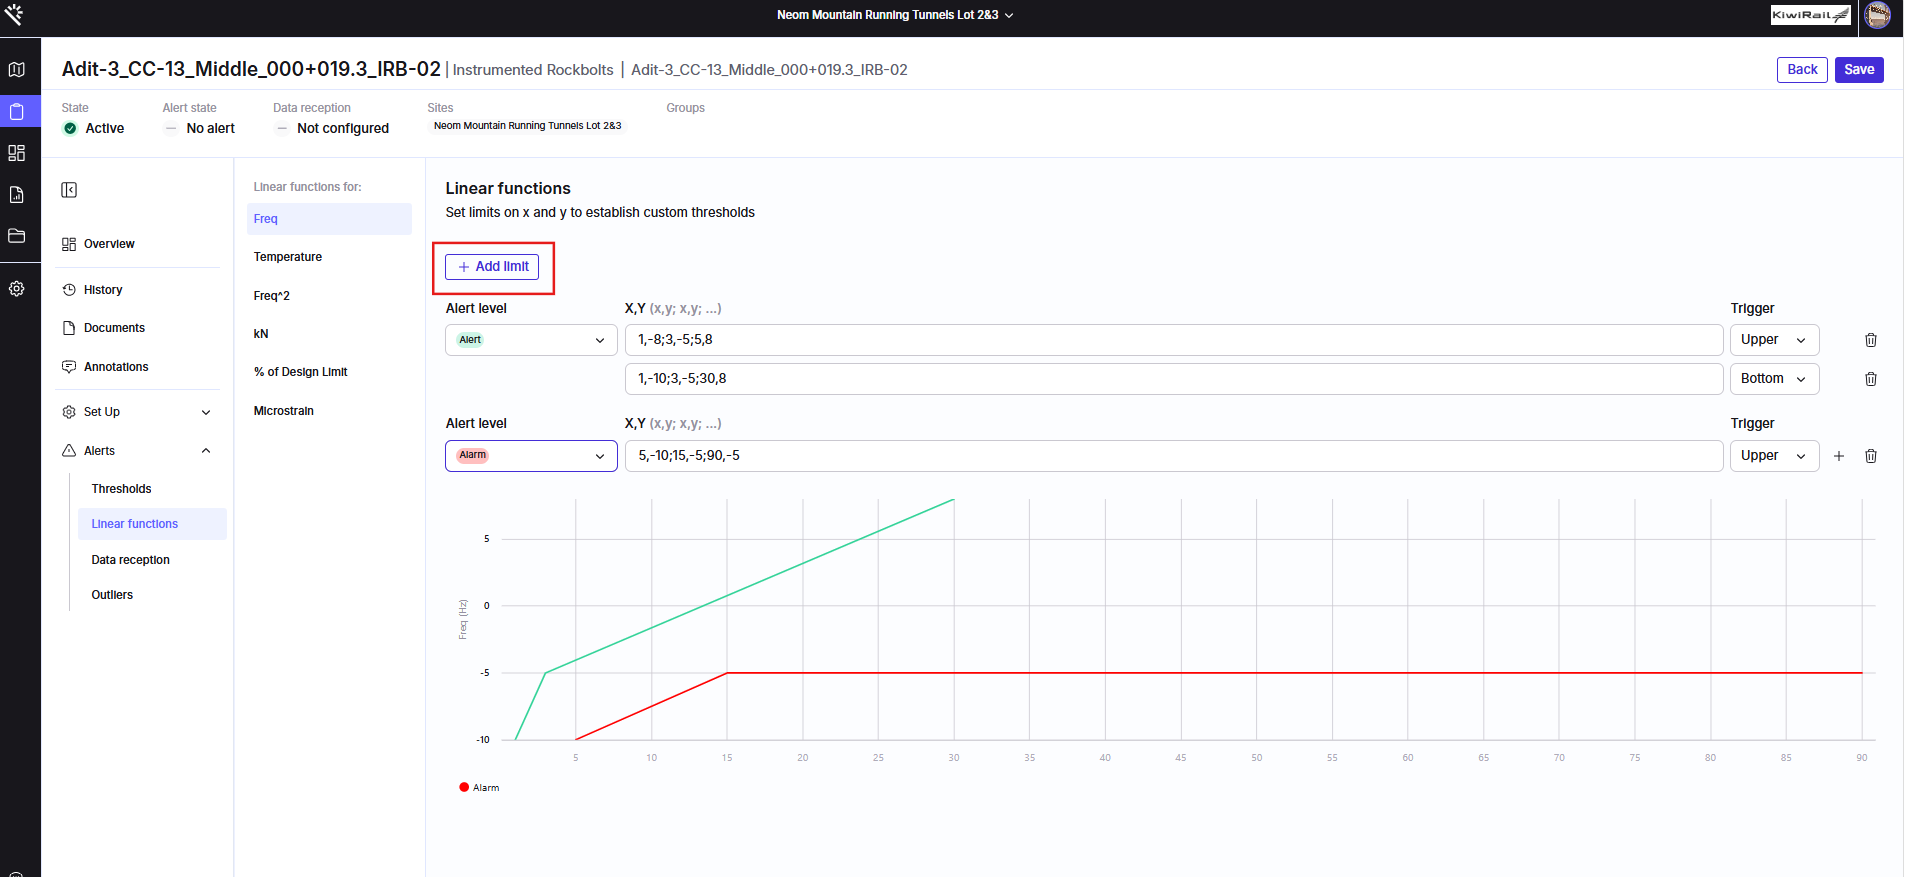The width and height of the screenshot is (1906, 877).
Task: Add another line to Alarm limit
Action: click(x=1839, y=456)
